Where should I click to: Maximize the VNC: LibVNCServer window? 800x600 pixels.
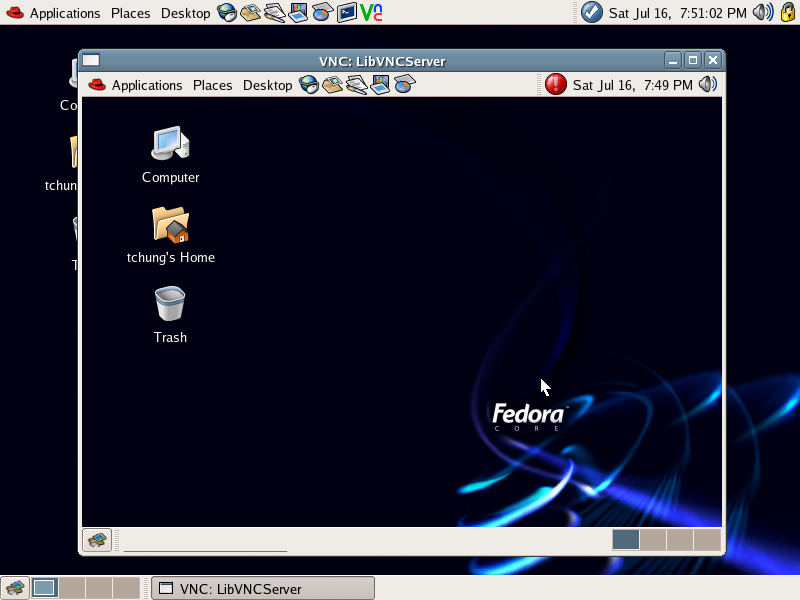[x=693, y=61]
